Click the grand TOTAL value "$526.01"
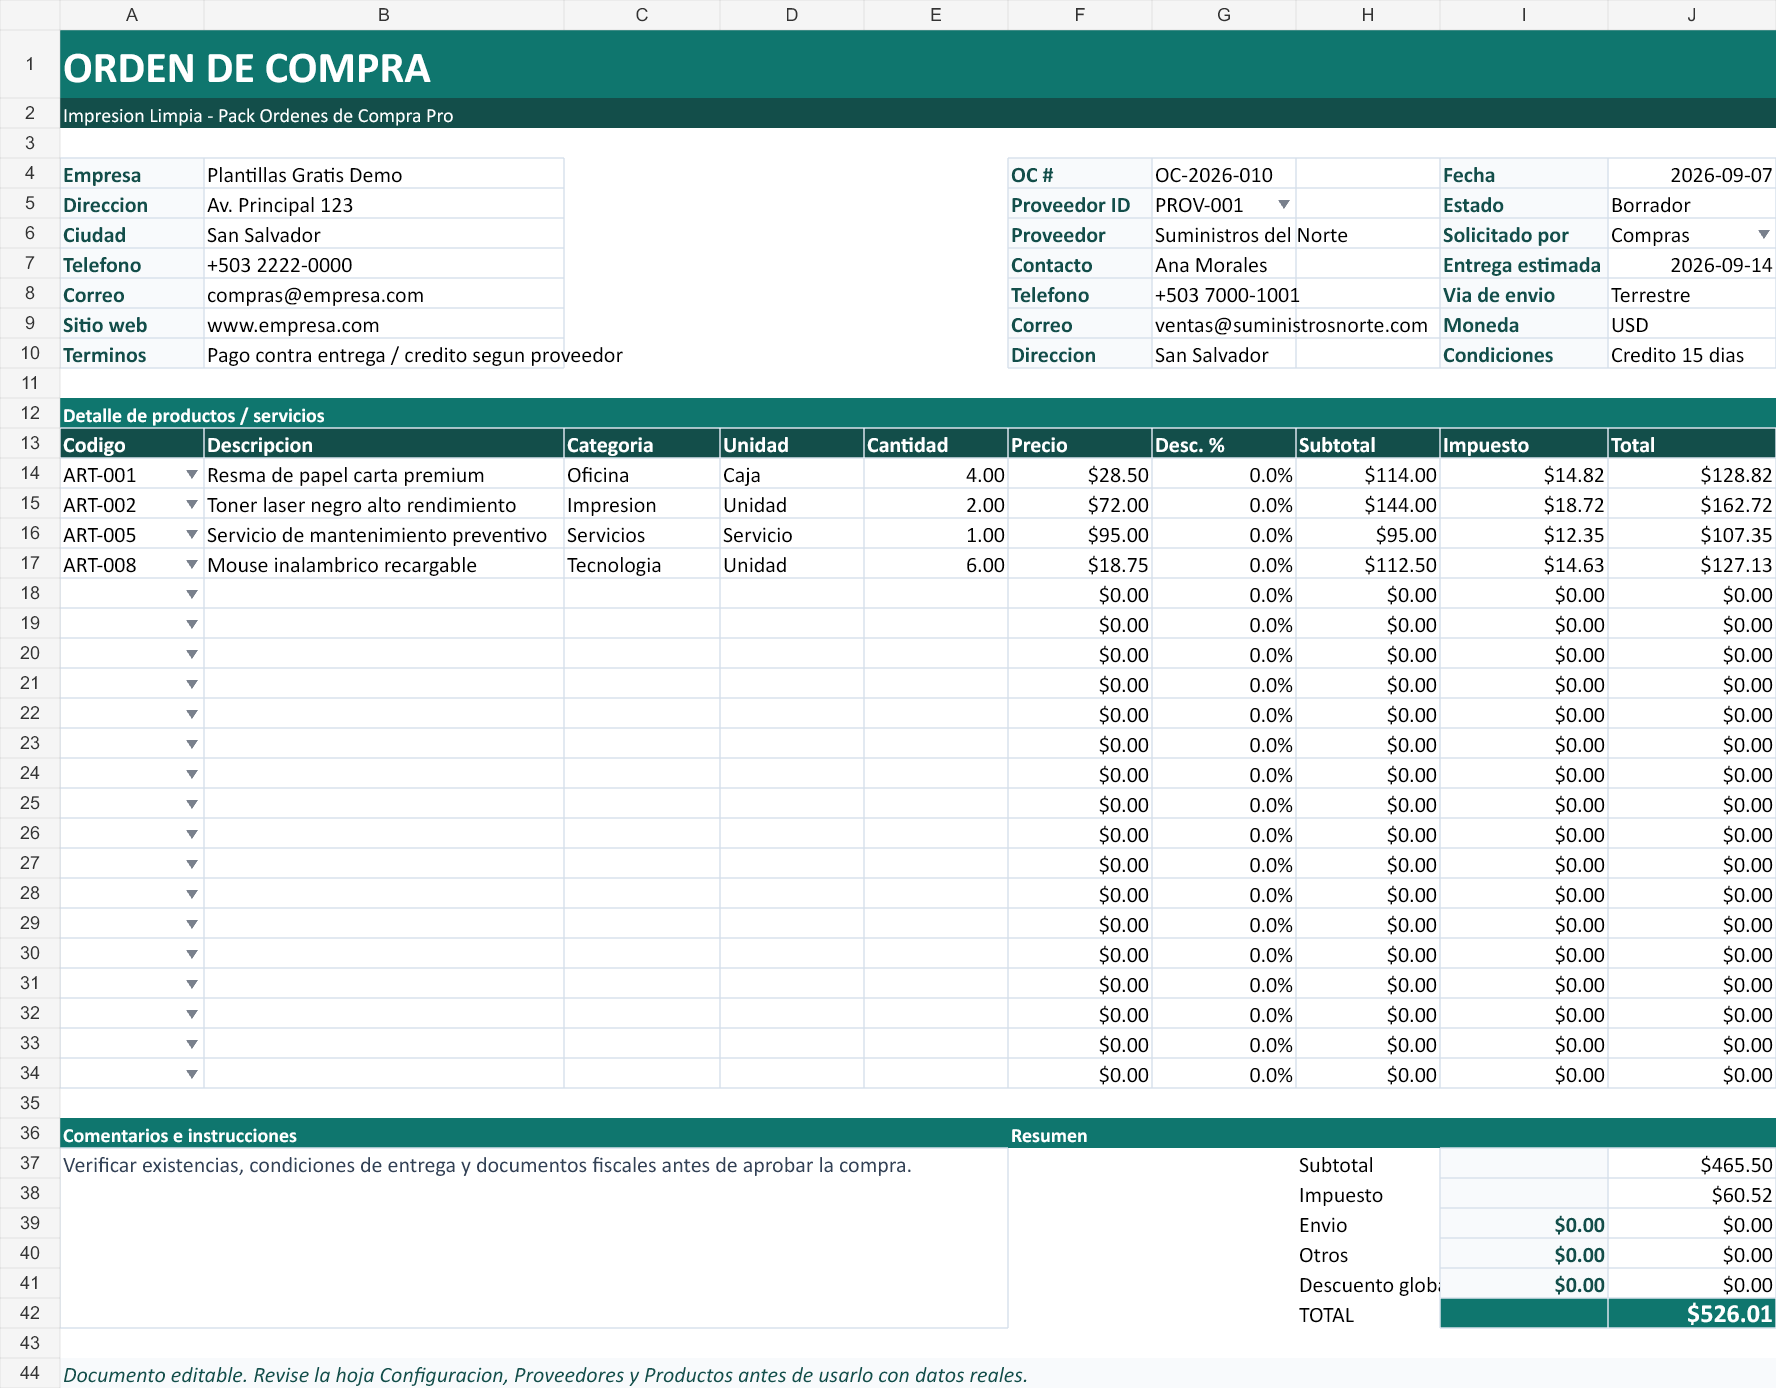 tap(1692, 1314)
